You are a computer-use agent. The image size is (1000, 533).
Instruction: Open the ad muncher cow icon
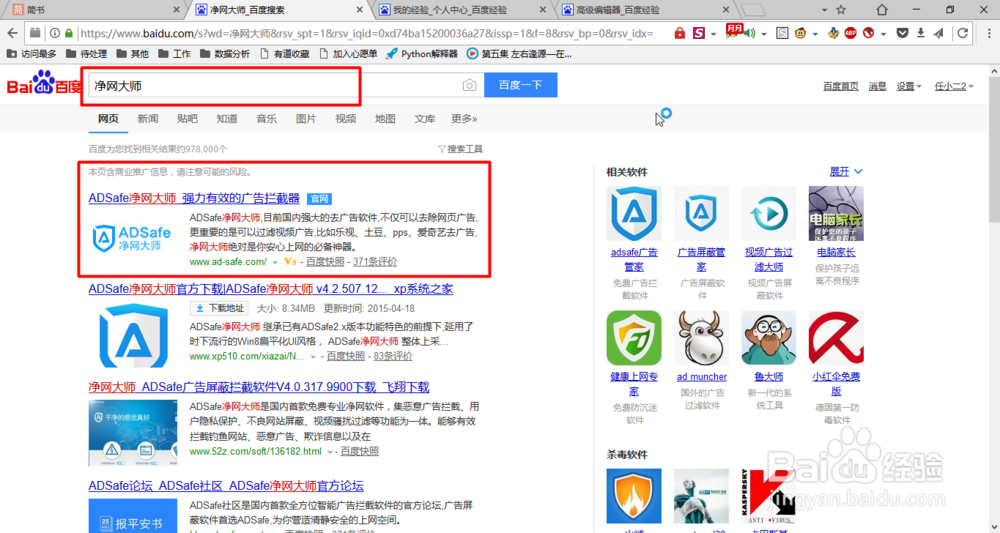point(701,338)
